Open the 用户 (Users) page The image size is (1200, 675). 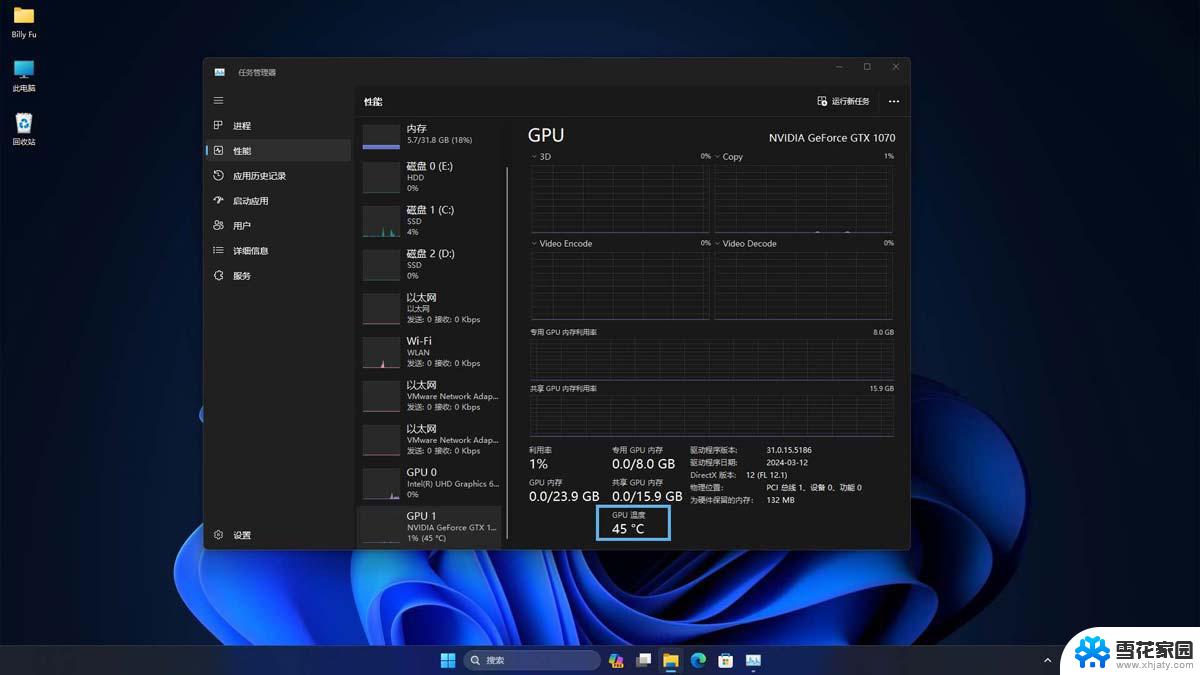click(x=278, y=226)
